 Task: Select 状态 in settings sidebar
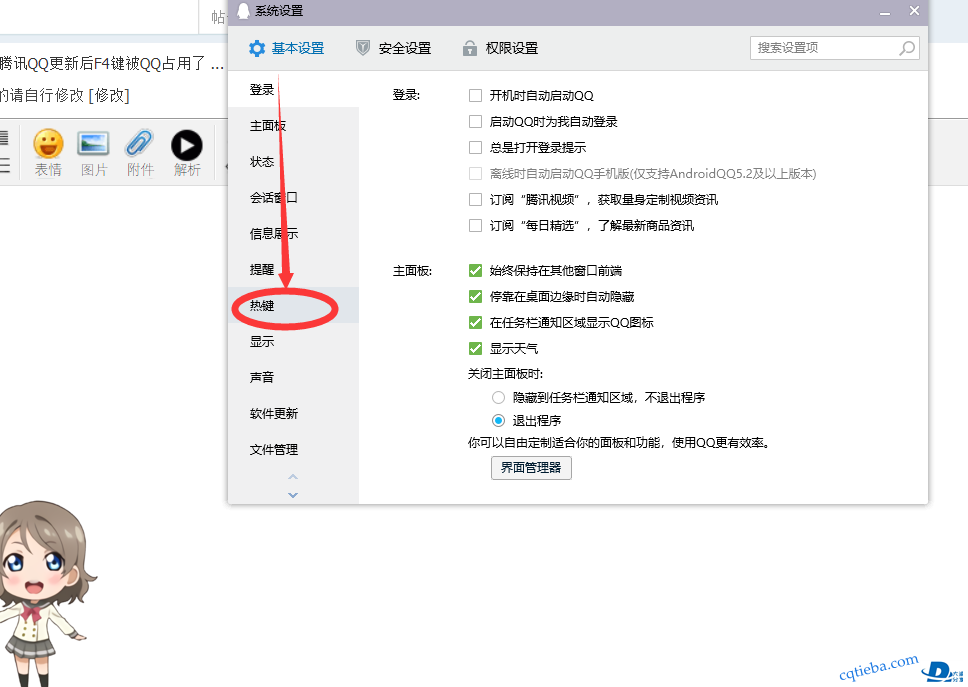point(293,162)
